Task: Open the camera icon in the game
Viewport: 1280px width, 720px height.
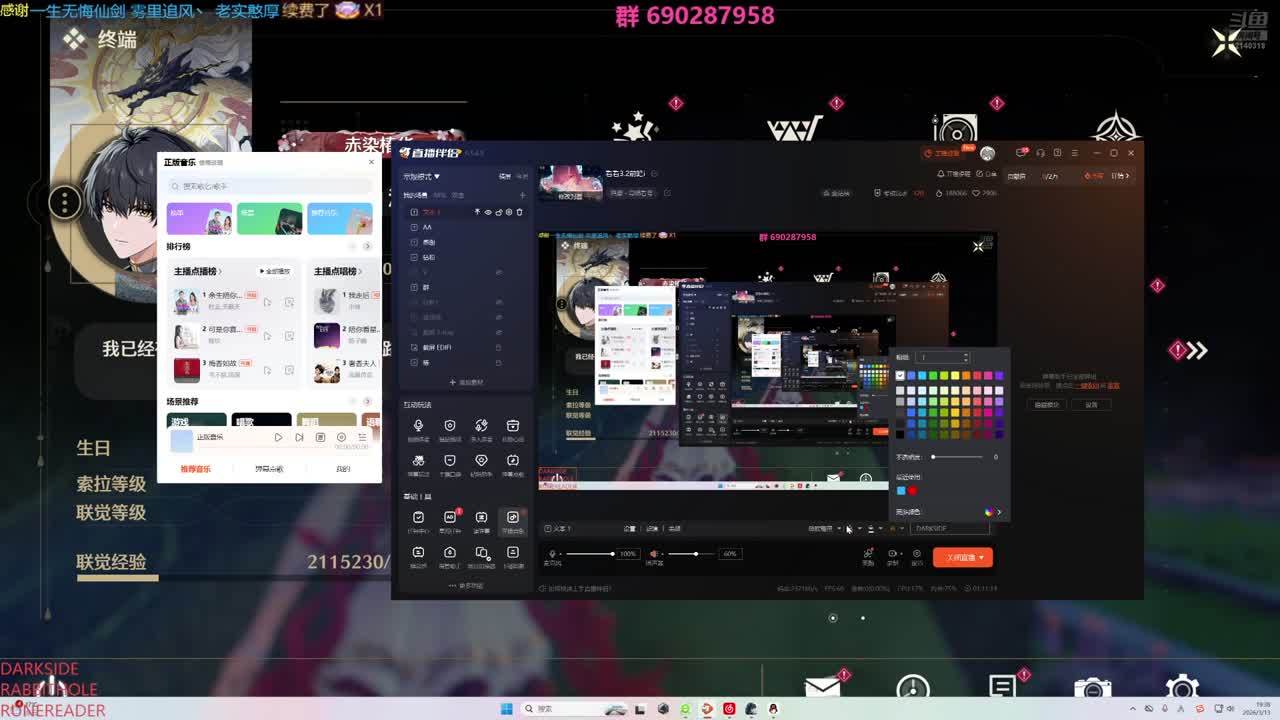Action: (1092, 689)
